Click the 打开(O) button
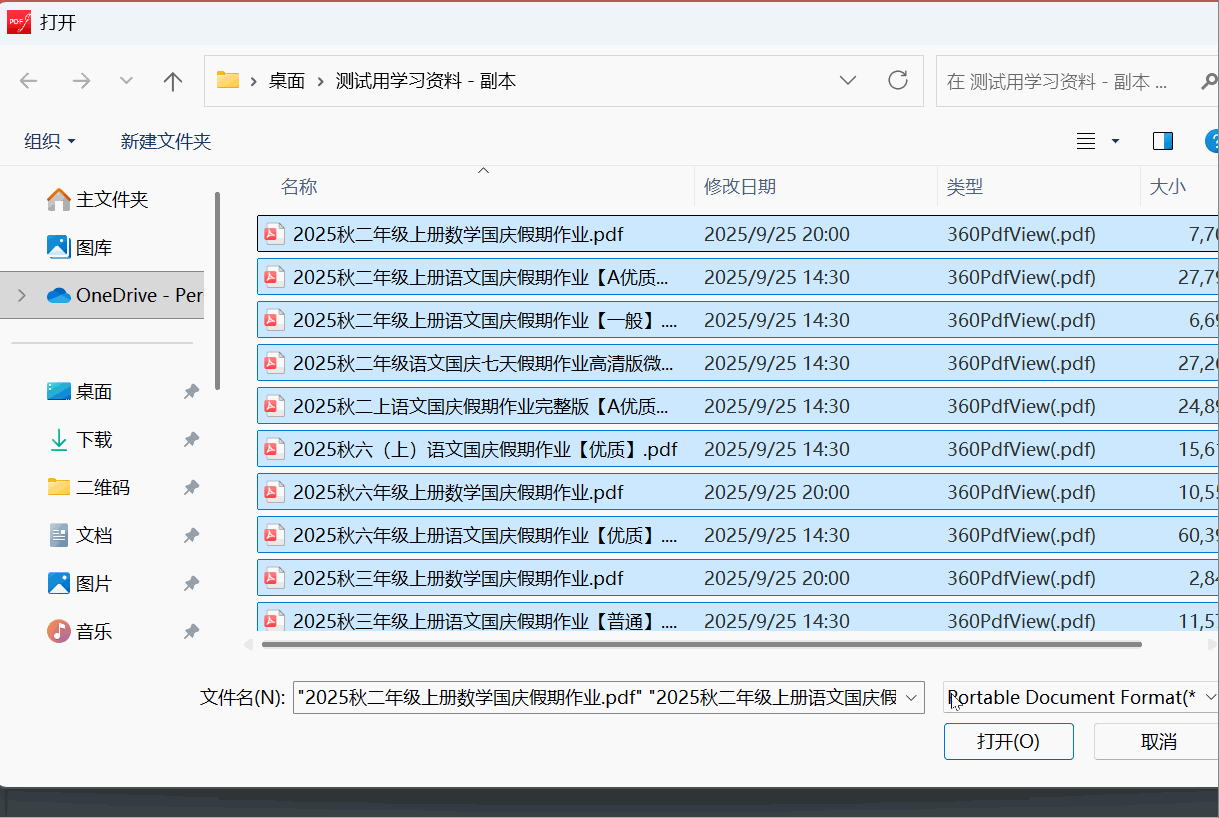Image resolution: width=1219 pixels, height=818 pixels. coord(1008,741)
